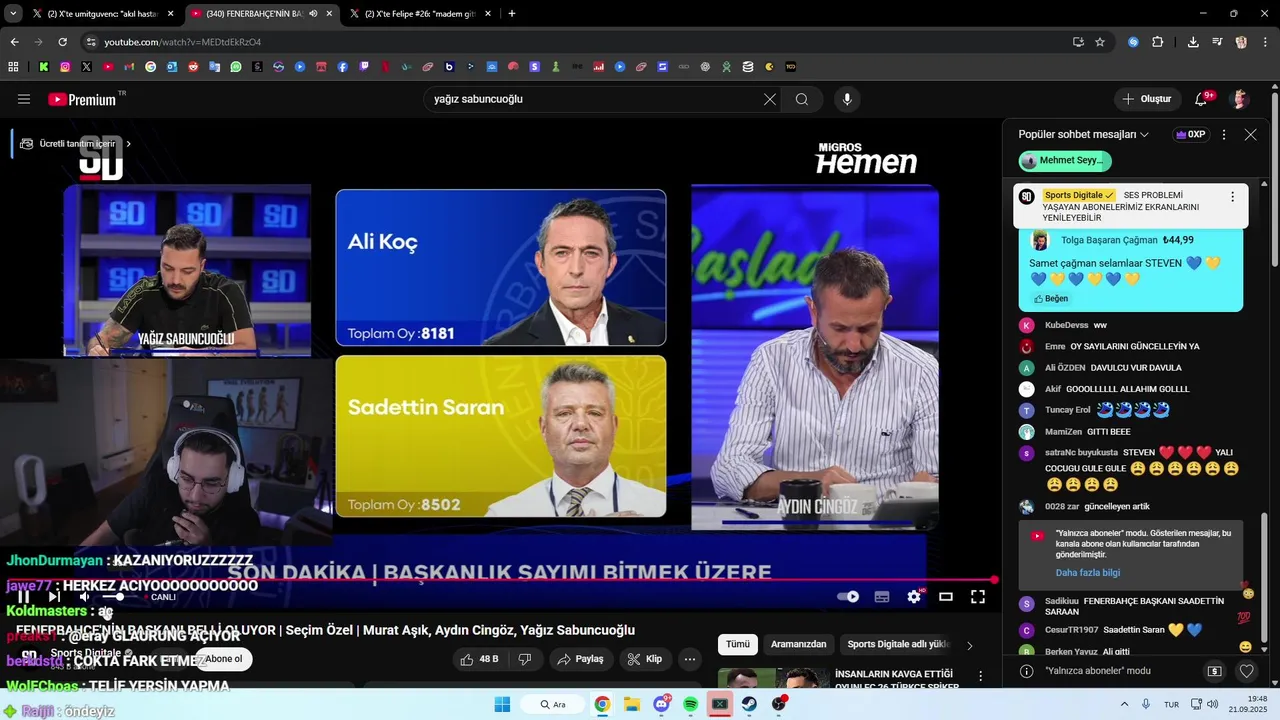The width and height of the screenshot is (1280, 720).
Task: Go to YouTube Premium home logo
Action: (x=82, y=99)
